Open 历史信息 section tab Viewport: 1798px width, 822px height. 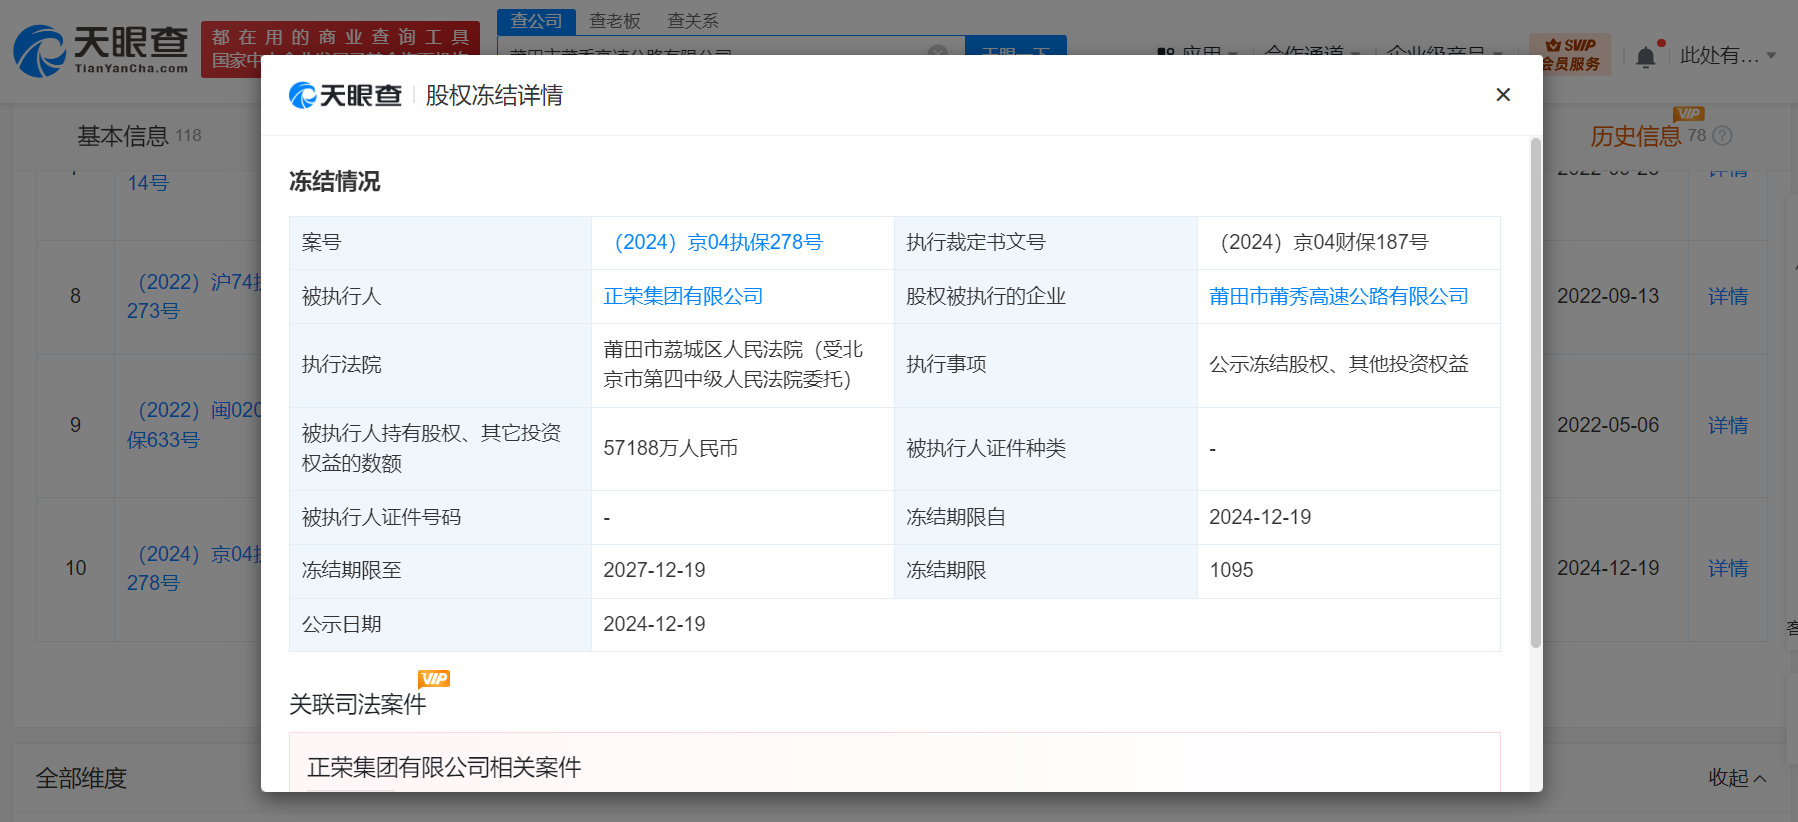point(1636,136)
